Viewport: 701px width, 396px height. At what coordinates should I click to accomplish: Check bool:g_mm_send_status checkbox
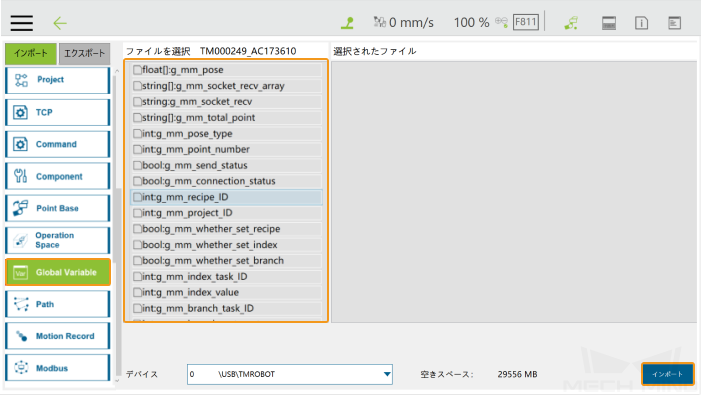(x=137, y=165)
